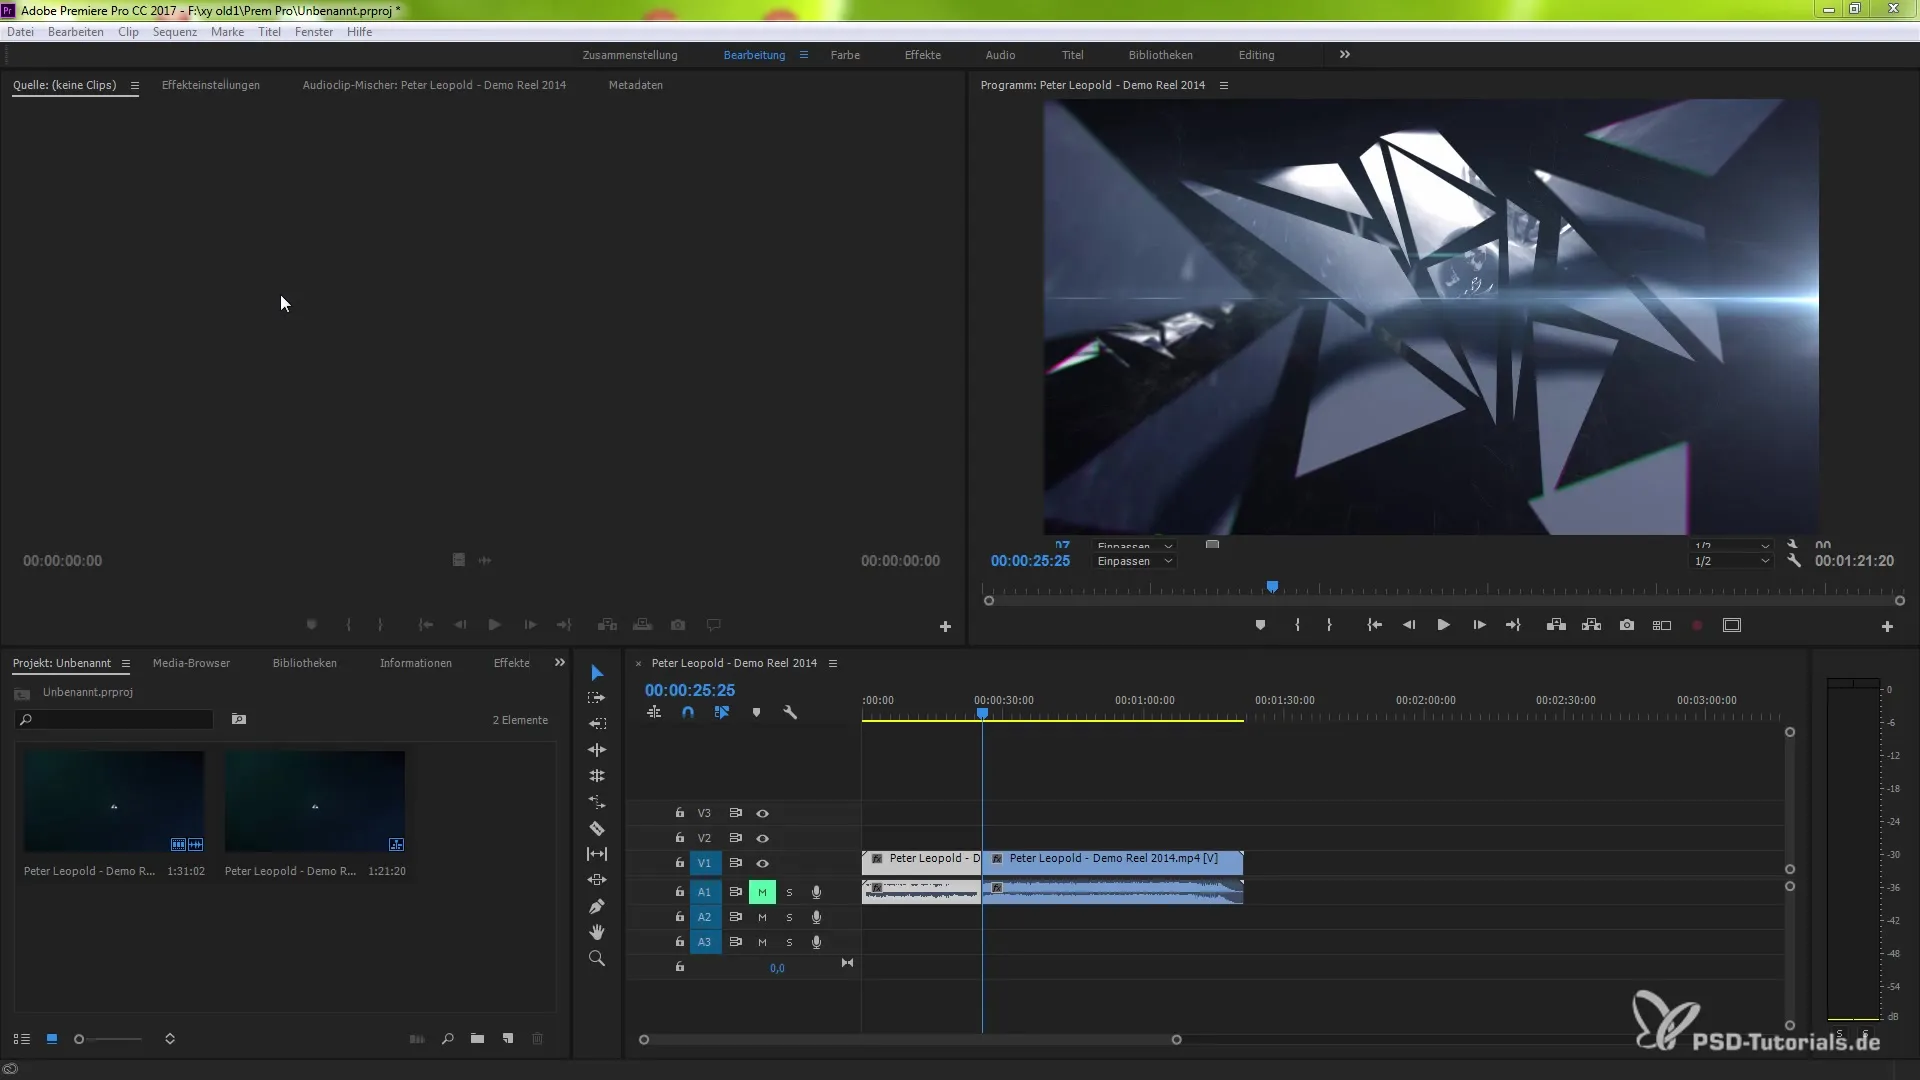Open Einpassen zoom level dropdown
1920x1080 pixels.
point(1134,561)
